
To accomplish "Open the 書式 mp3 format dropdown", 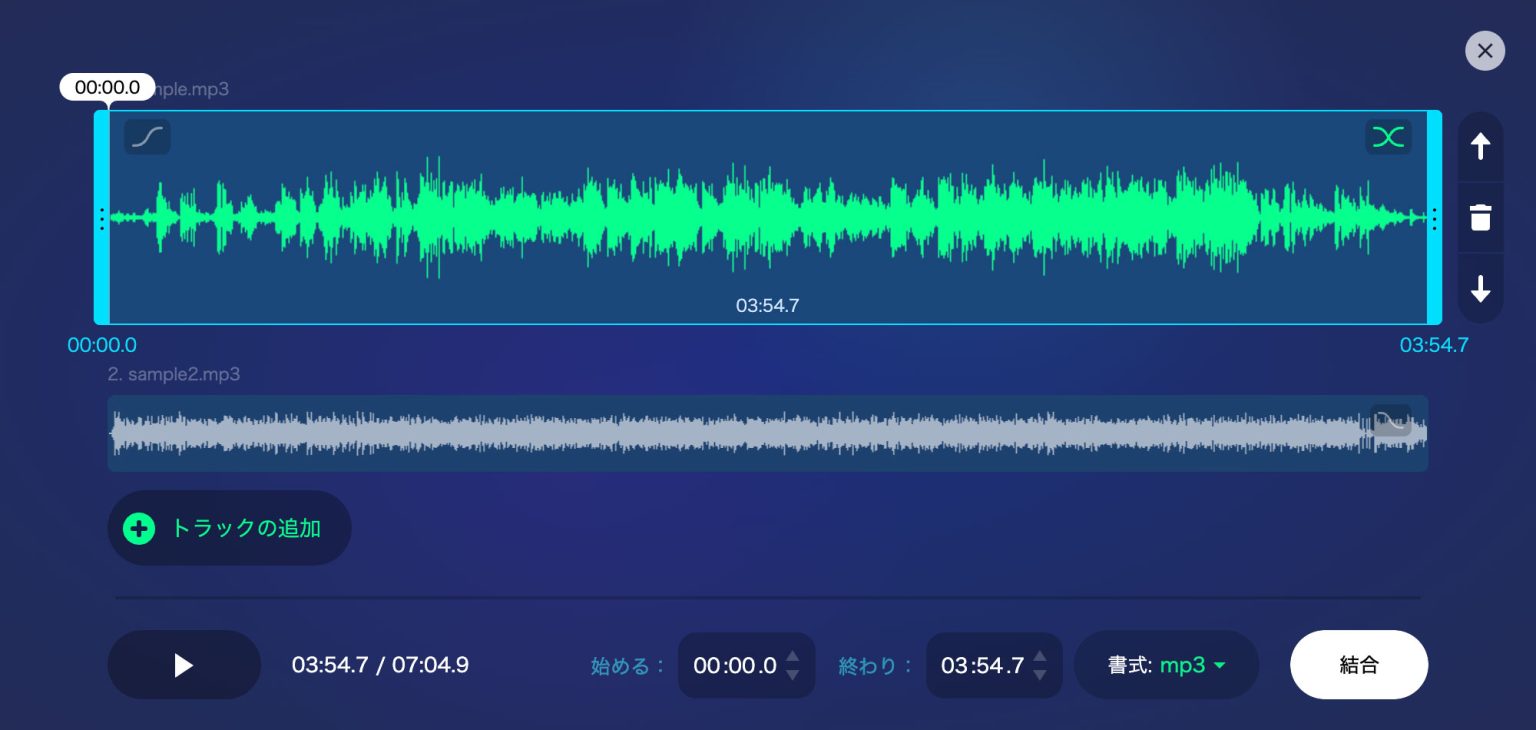I will point(1166,665).
